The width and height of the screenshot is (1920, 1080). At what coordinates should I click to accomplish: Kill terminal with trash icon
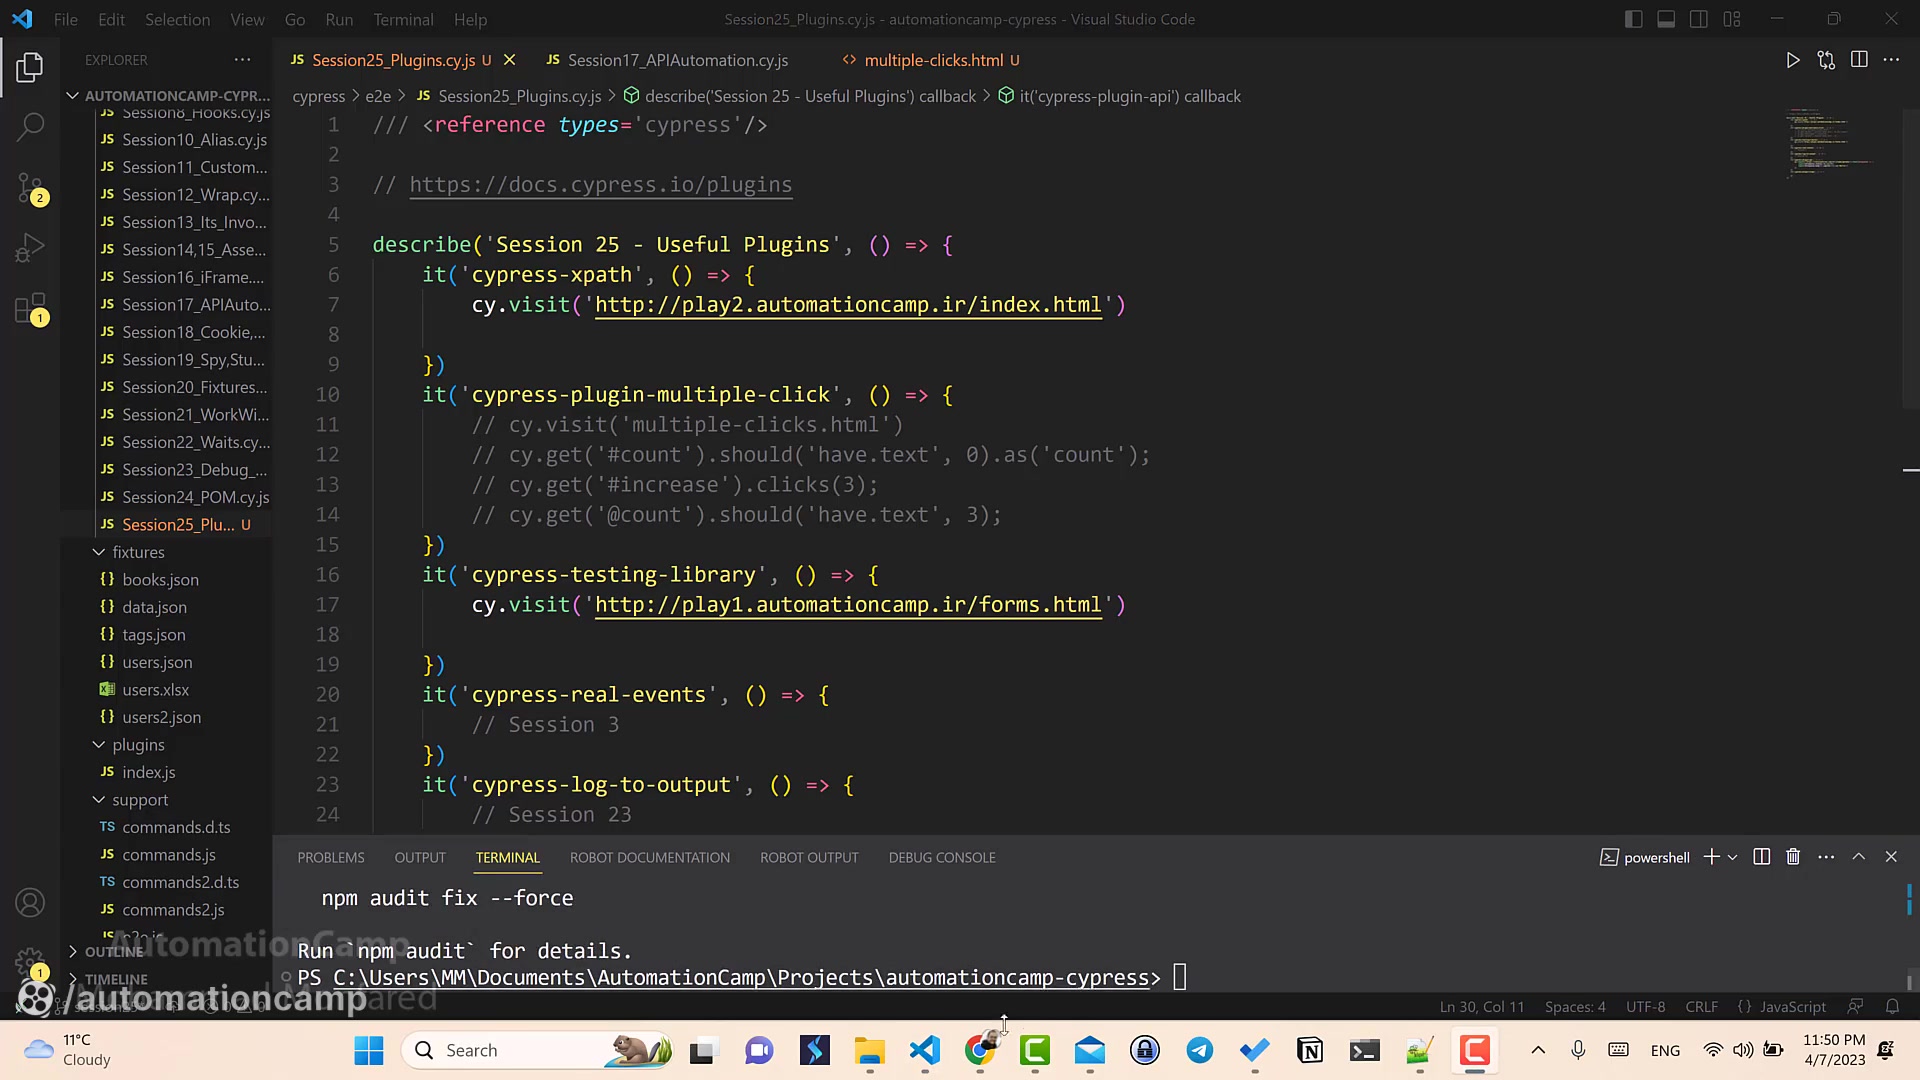tap(1793, 857)
